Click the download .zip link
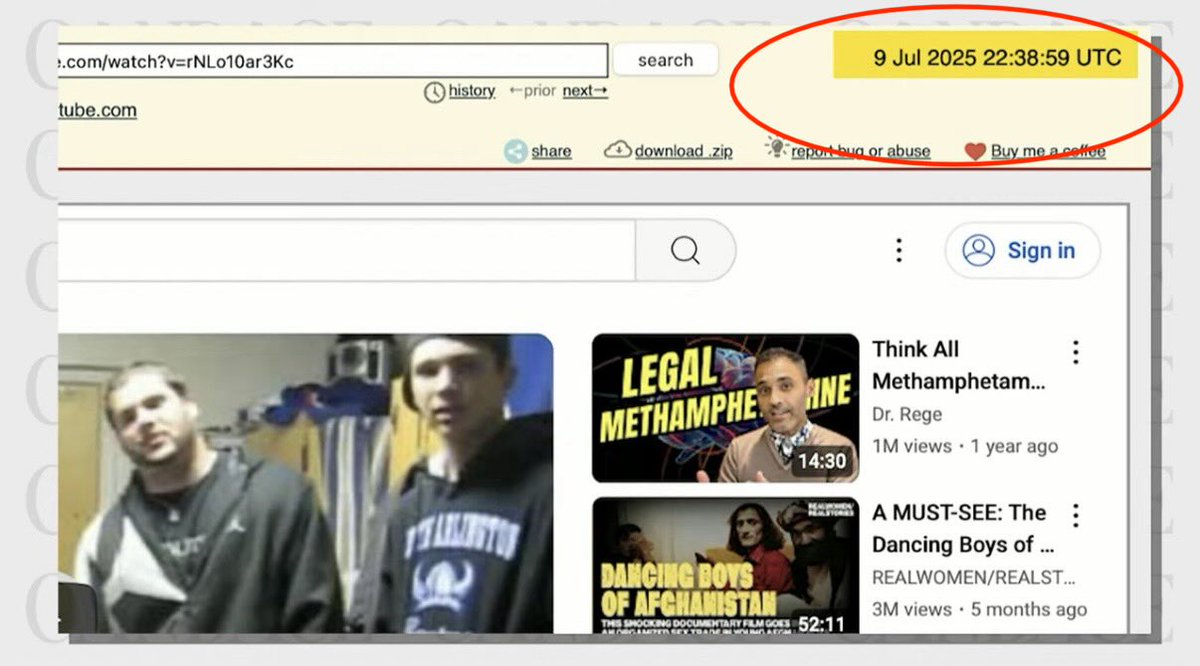 (x=683, y=151)
